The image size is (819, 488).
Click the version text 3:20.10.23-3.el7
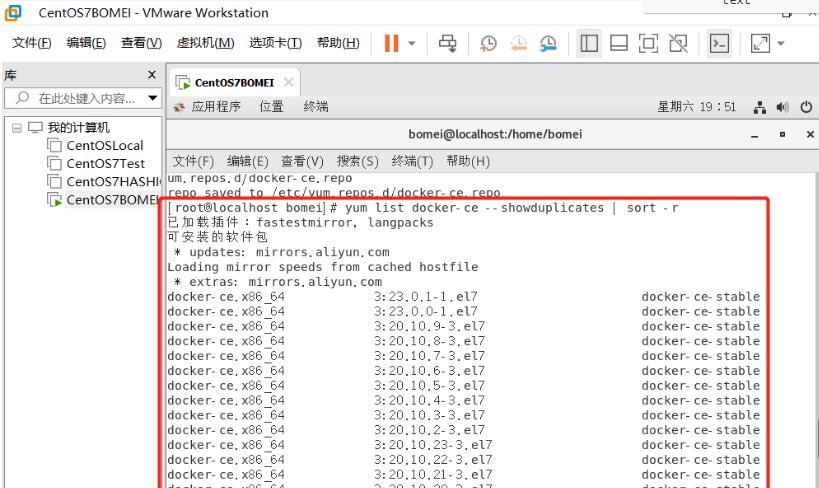click(x=432, y=445)
